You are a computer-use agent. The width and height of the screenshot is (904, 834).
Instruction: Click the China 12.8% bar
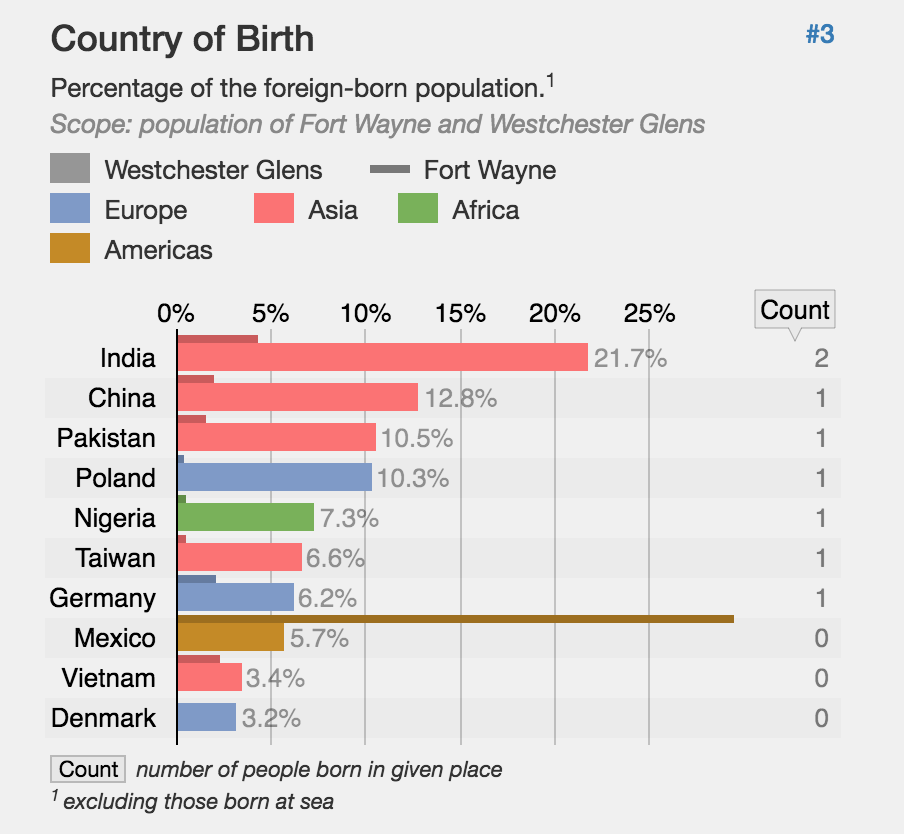pyautogui.click(x=297, y=399)
